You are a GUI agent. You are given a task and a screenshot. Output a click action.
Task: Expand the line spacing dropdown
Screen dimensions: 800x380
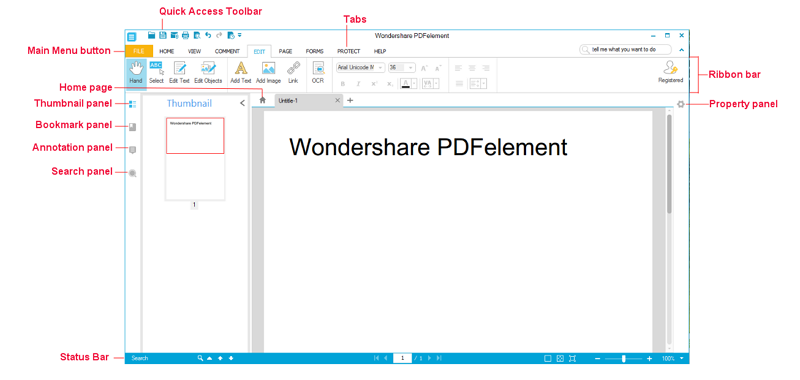[483, 84]
